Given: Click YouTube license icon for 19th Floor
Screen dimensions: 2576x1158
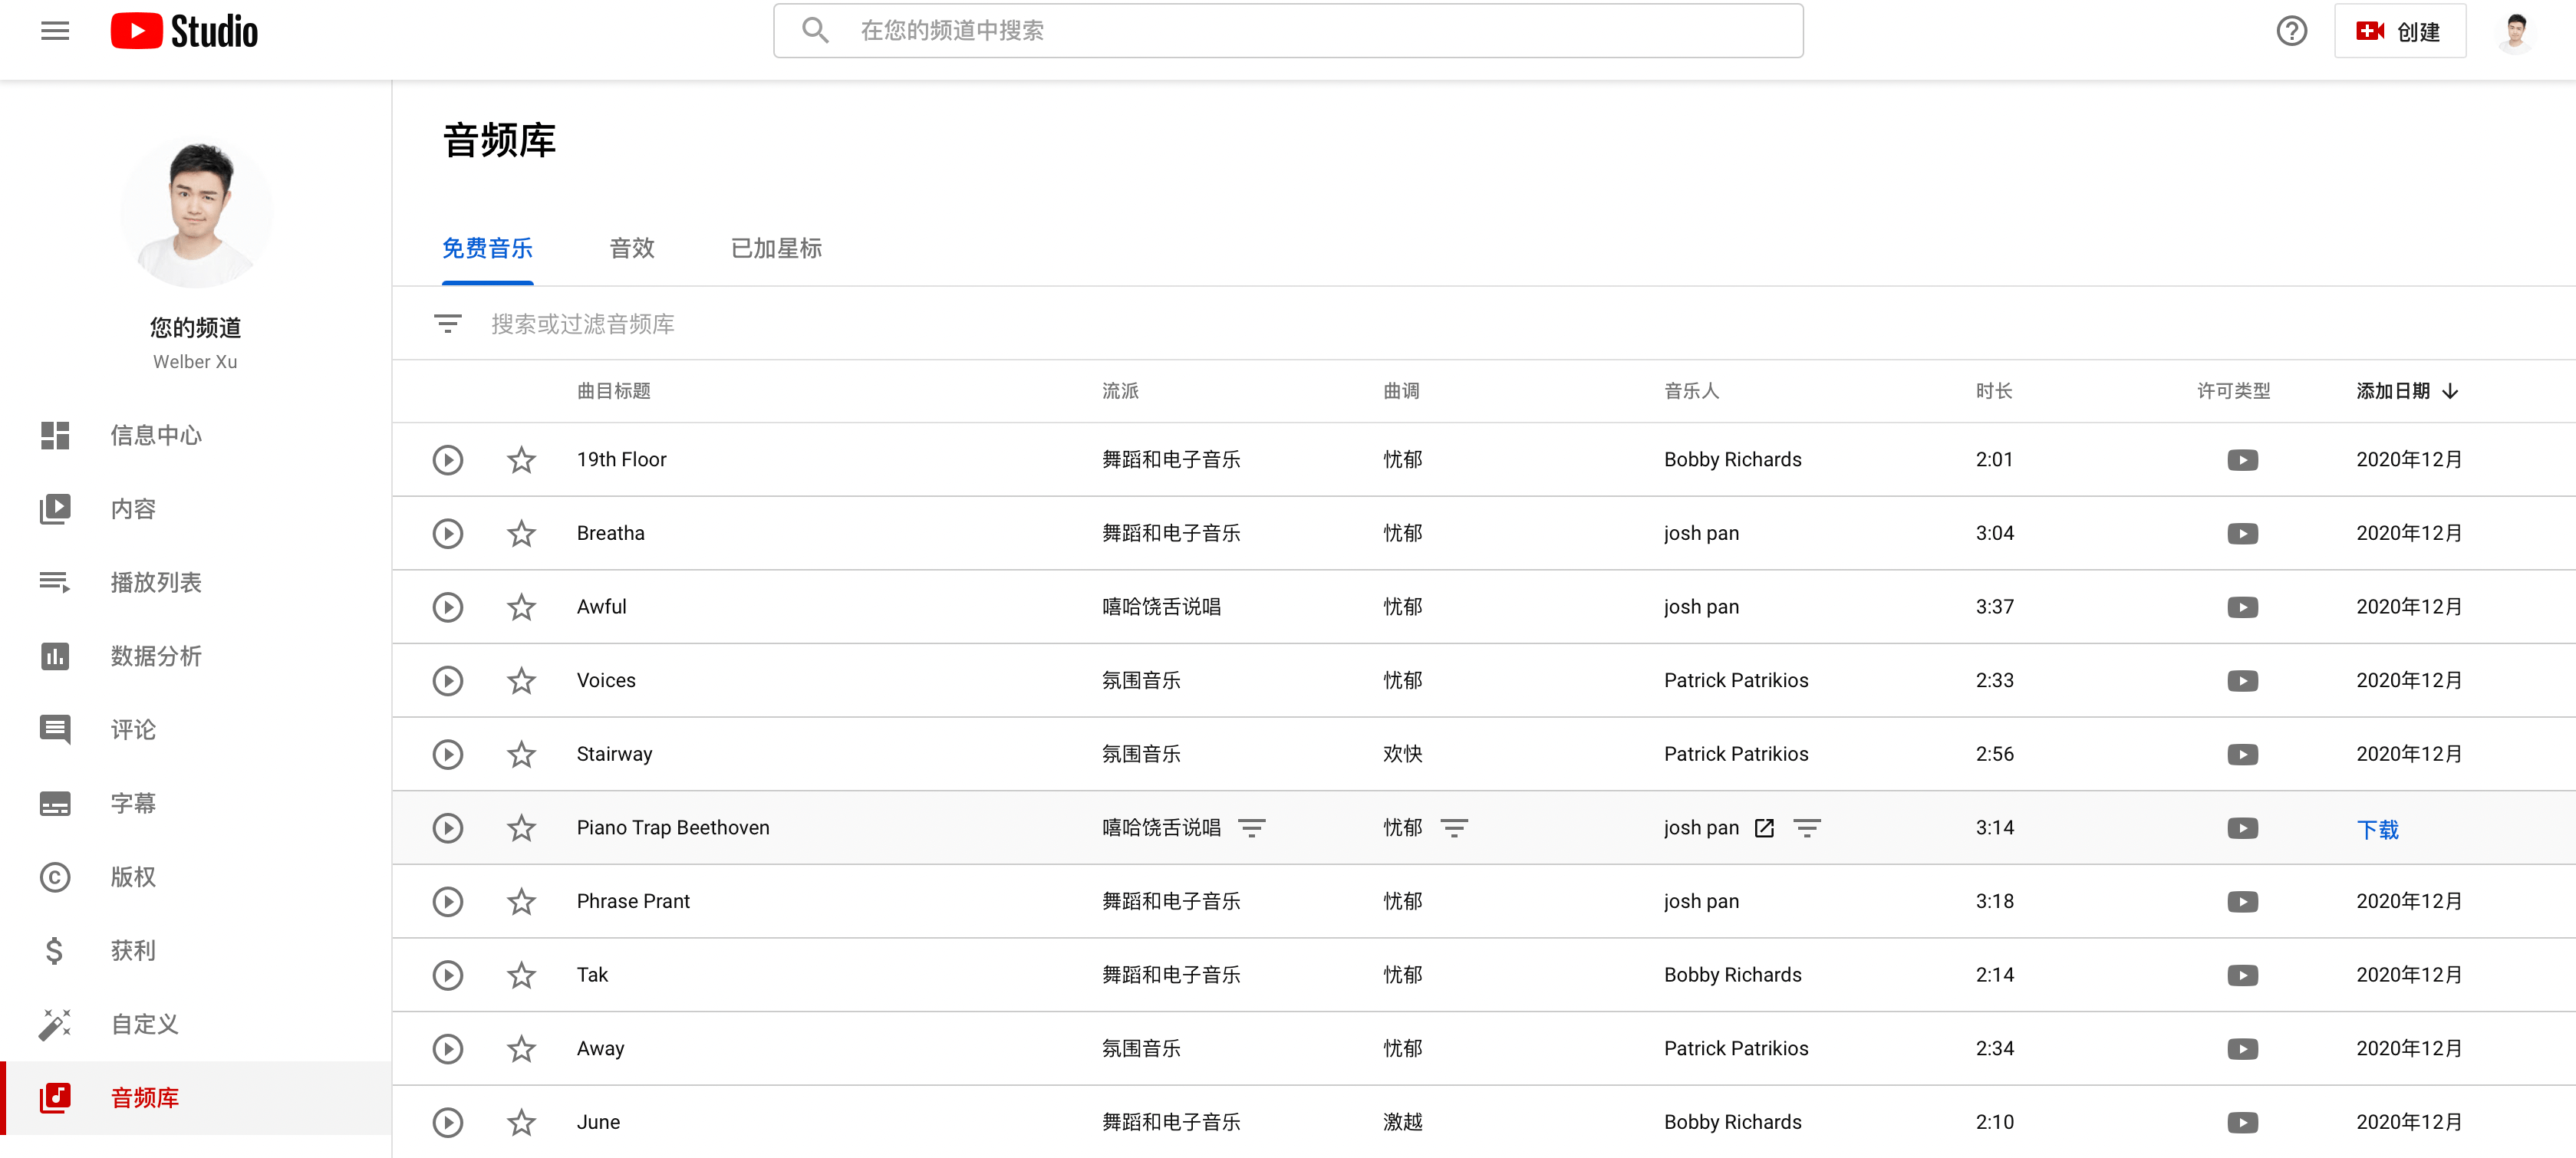Looking at the screenshot, I should click(x=2242, y=460).
